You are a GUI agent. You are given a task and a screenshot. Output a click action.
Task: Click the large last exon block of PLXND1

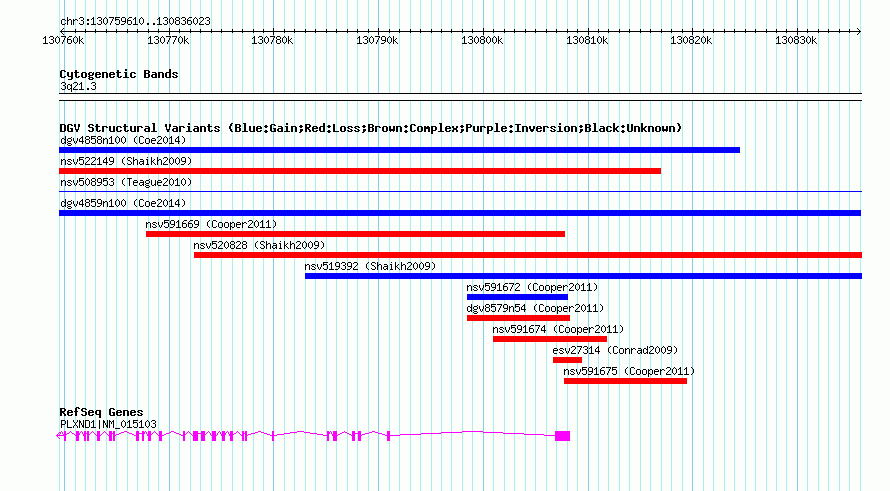coord(562,436)
